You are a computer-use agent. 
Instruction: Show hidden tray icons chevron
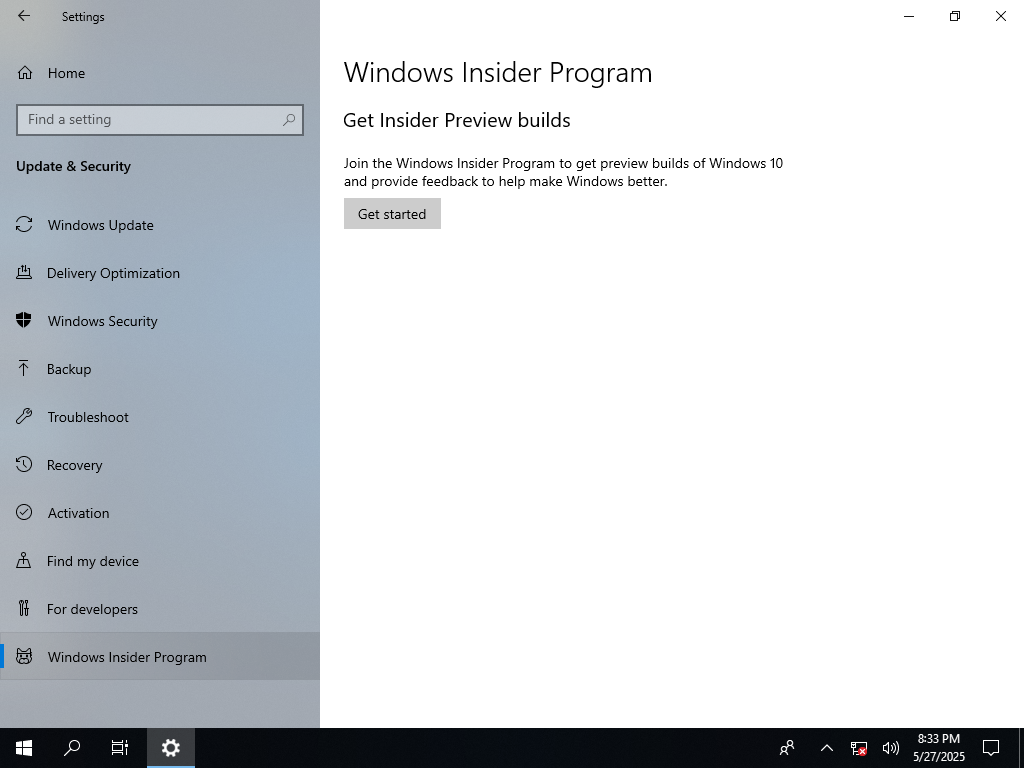click(x=827, y=748)
